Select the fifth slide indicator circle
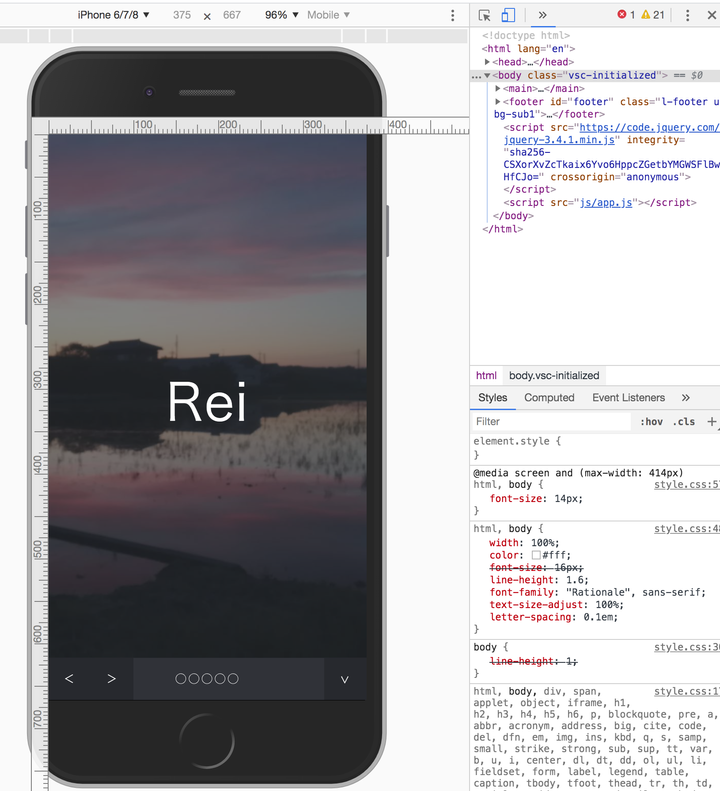This screenshot has width=720, height=791. click(233, 679)
